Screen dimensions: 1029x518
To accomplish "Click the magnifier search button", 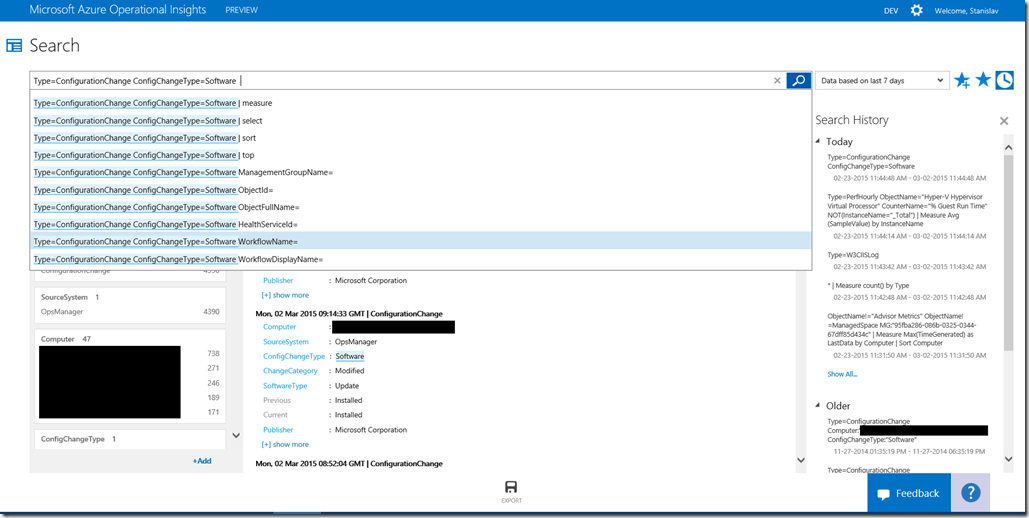I will pos(798,81).
